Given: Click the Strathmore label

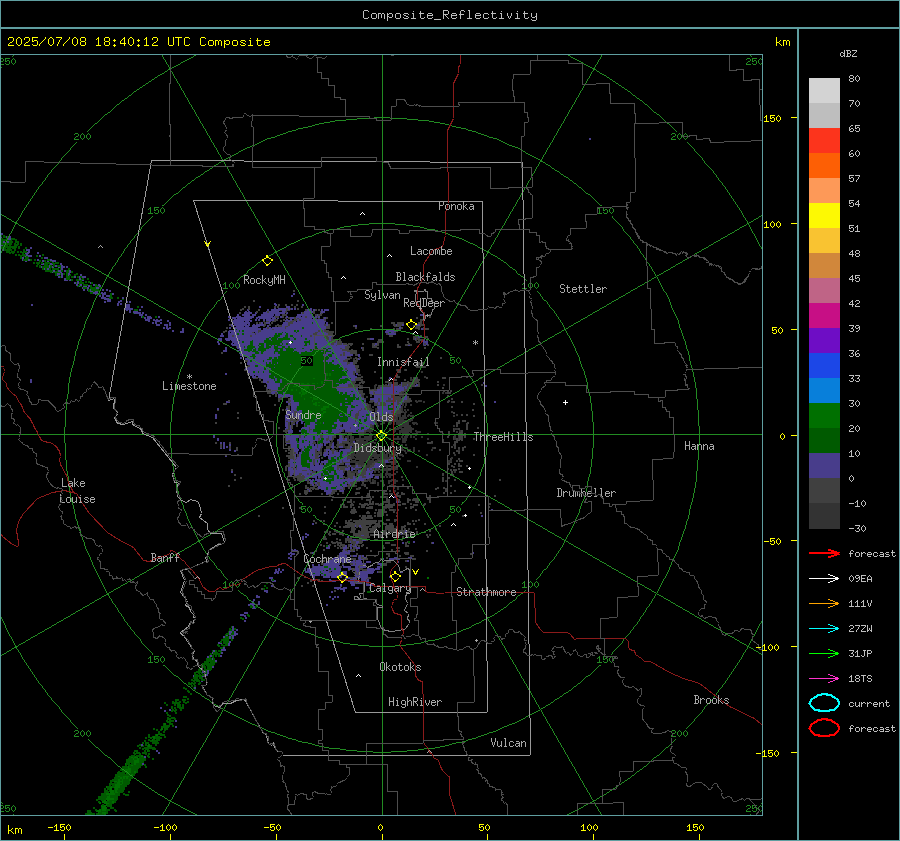Looking at the screenshot, I should point(486,592).
